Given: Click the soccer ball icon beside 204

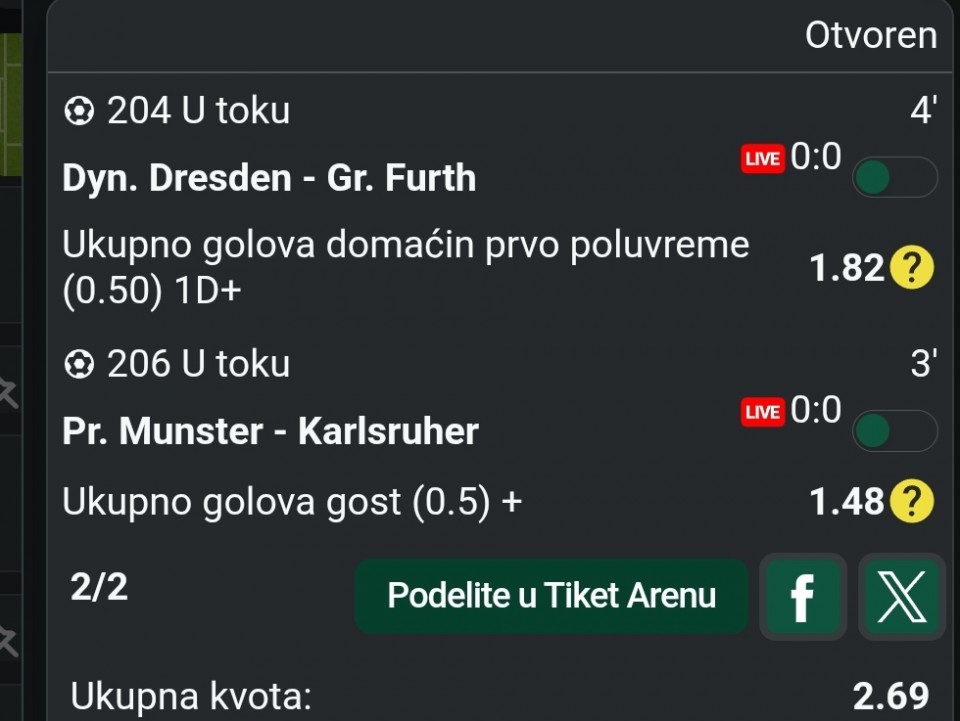Looking at the screenshot, I should tap(76, 111).
